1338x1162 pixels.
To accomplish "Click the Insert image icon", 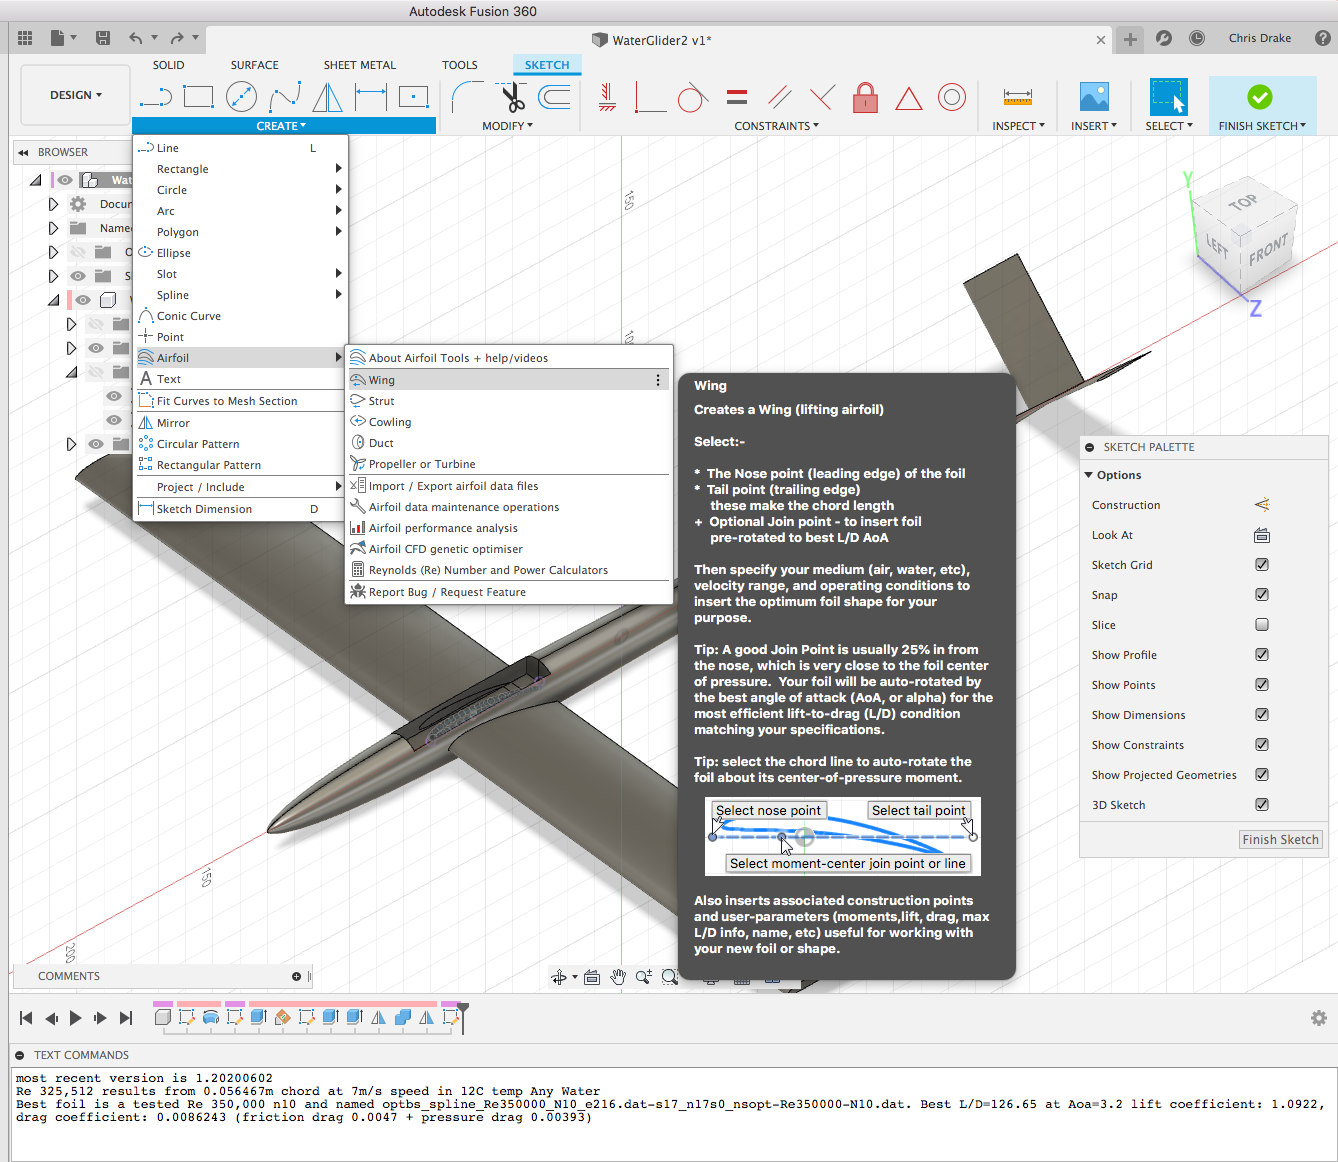I will [1094, 97].
